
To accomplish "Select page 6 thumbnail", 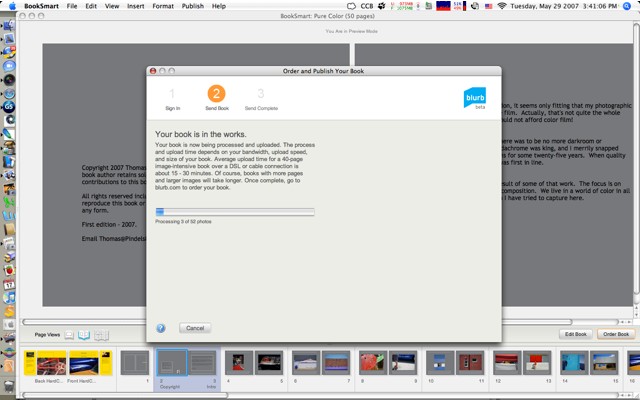I will 306,362.
